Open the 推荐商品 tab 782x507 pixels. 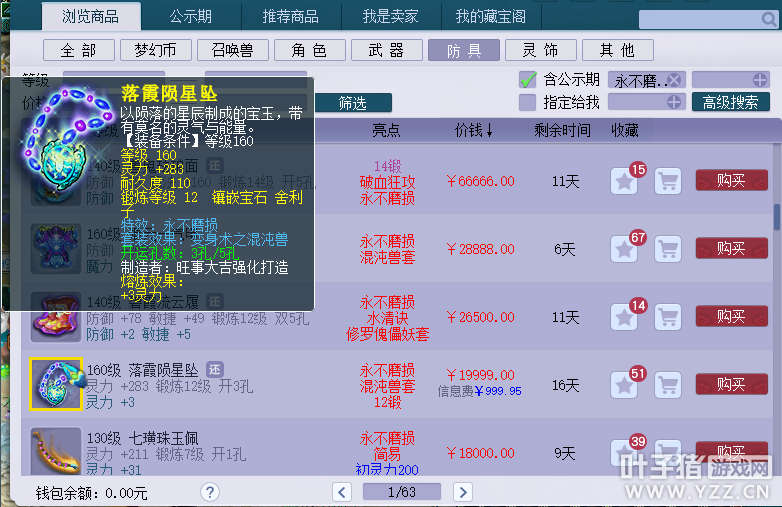(x=291, y=16)
